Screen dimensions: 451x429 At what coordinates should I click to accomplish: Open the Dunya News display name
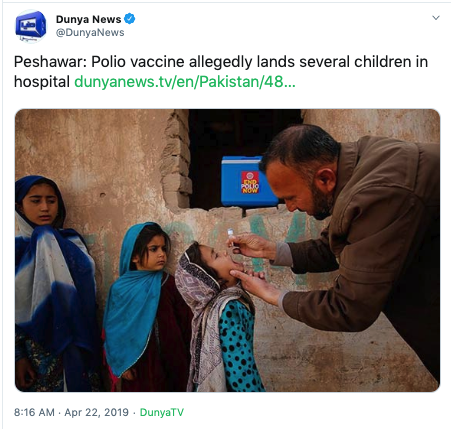pyautogui.click(x=88, y=19)
